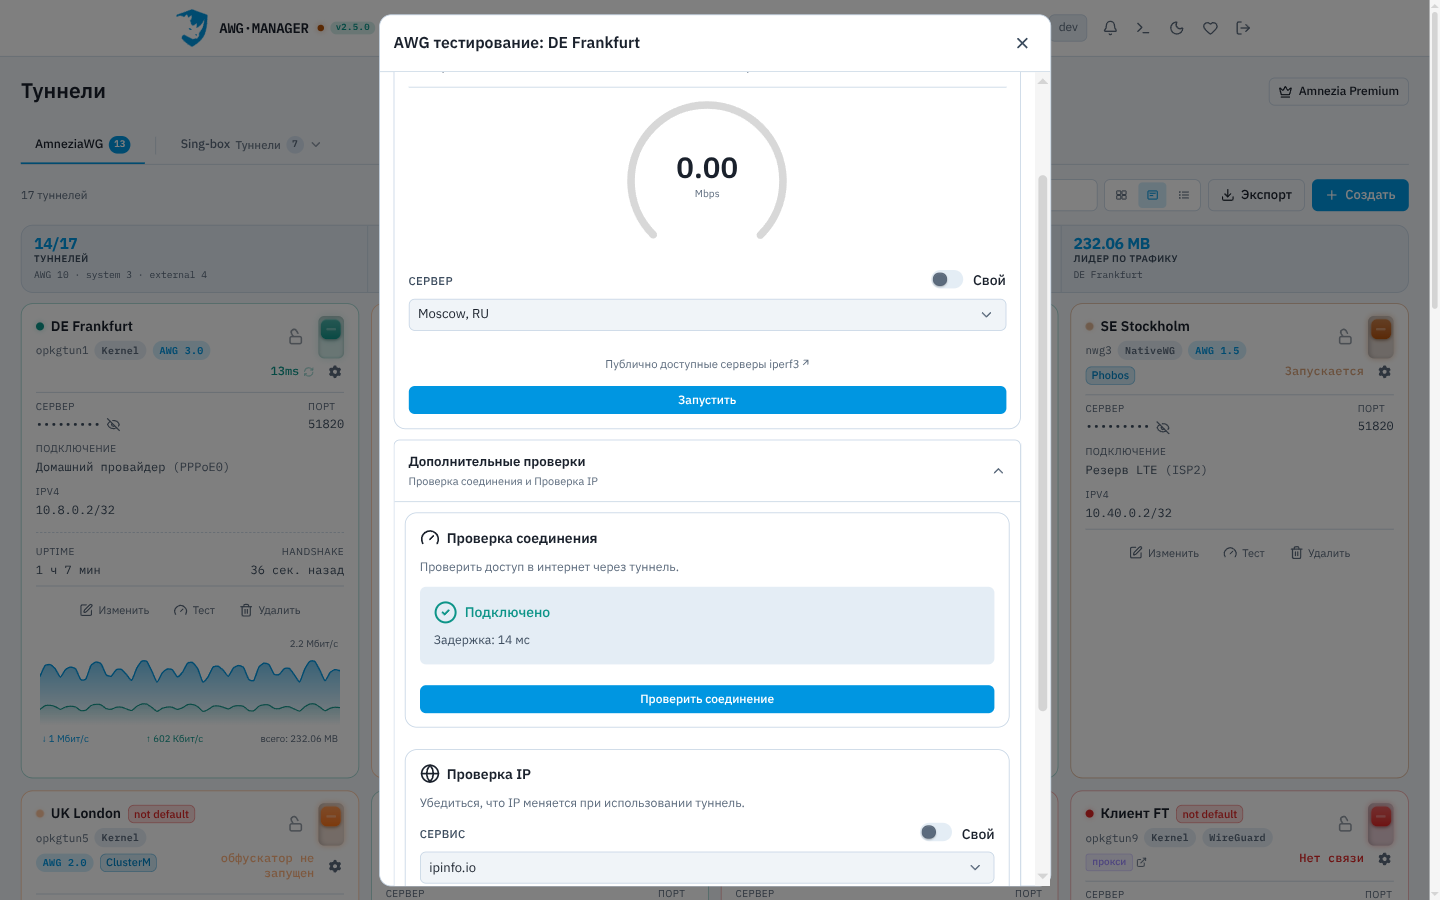
Task: Toggle SE Stockholm tunnel power switch
Action: coord(1381,337)
